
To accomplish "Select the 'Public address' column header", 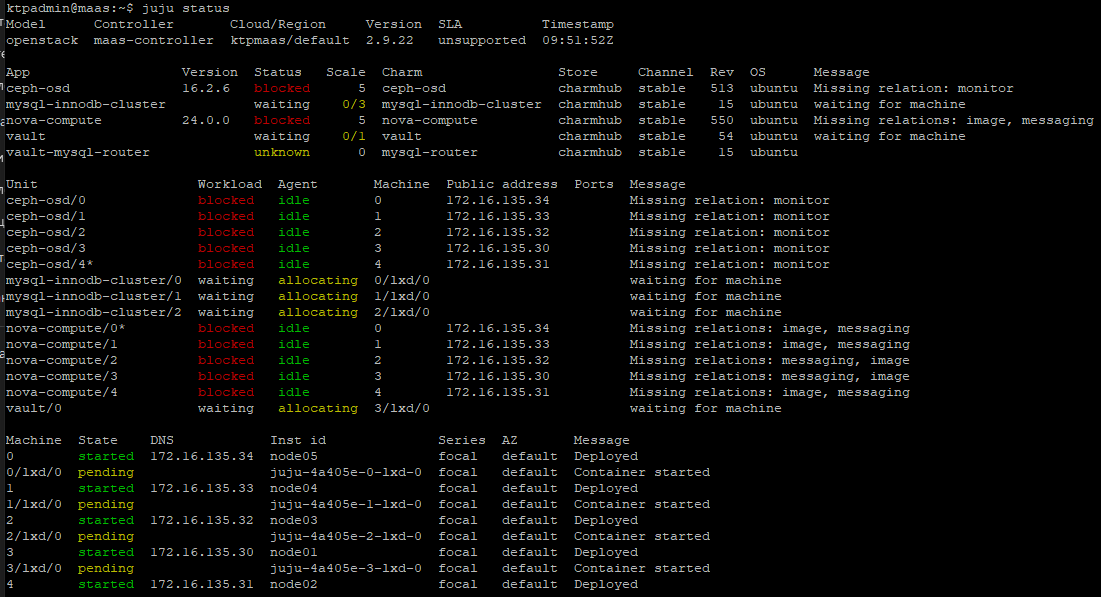I will [x=502, y=185].
